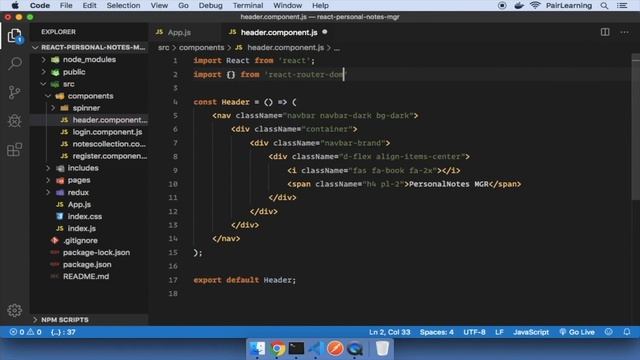Click the editor vertical scrollbar
Image resolution: width=640 pixels, height=360 pixels.
[x=636, y=127]
